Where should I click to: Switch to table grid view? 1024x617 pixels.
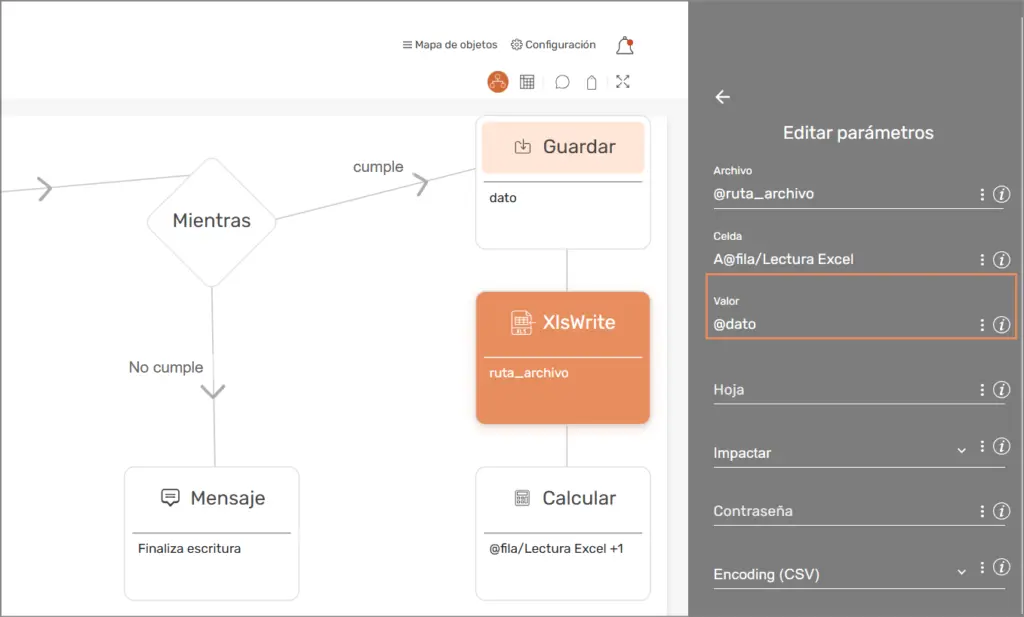(527, 82)
